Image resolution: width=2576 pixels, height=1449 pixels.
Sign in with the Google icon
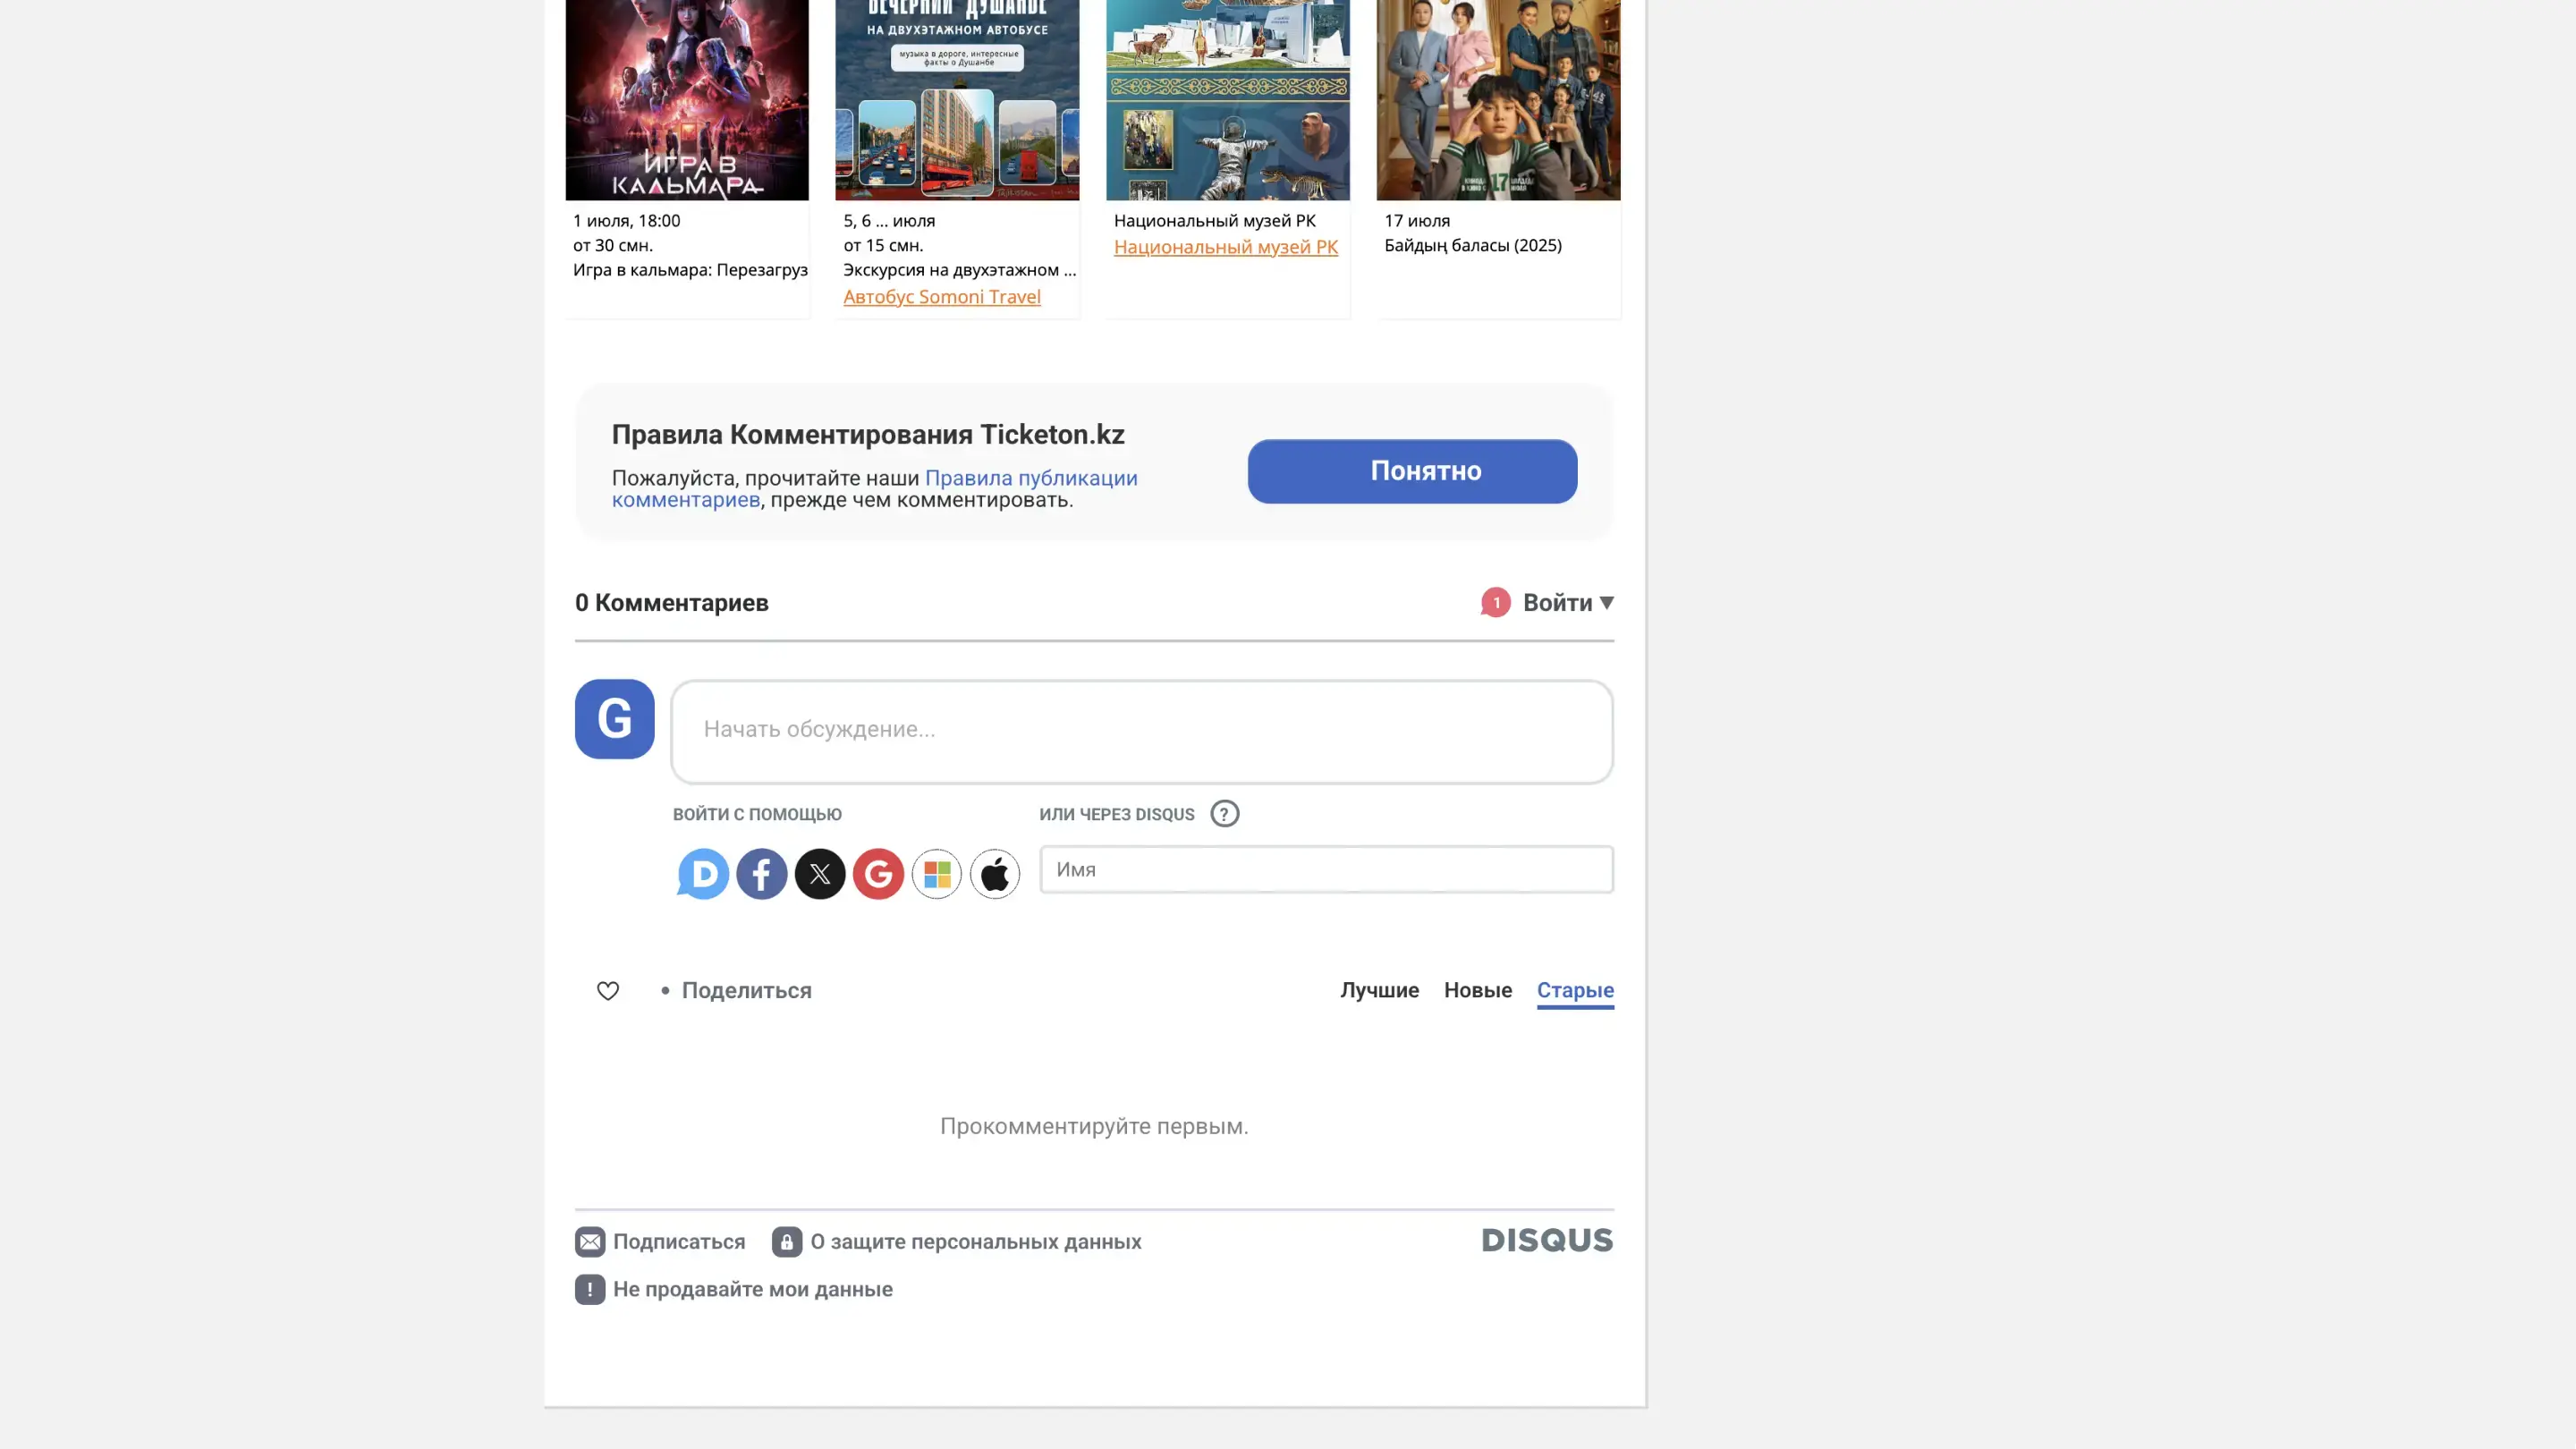point(878,874)
